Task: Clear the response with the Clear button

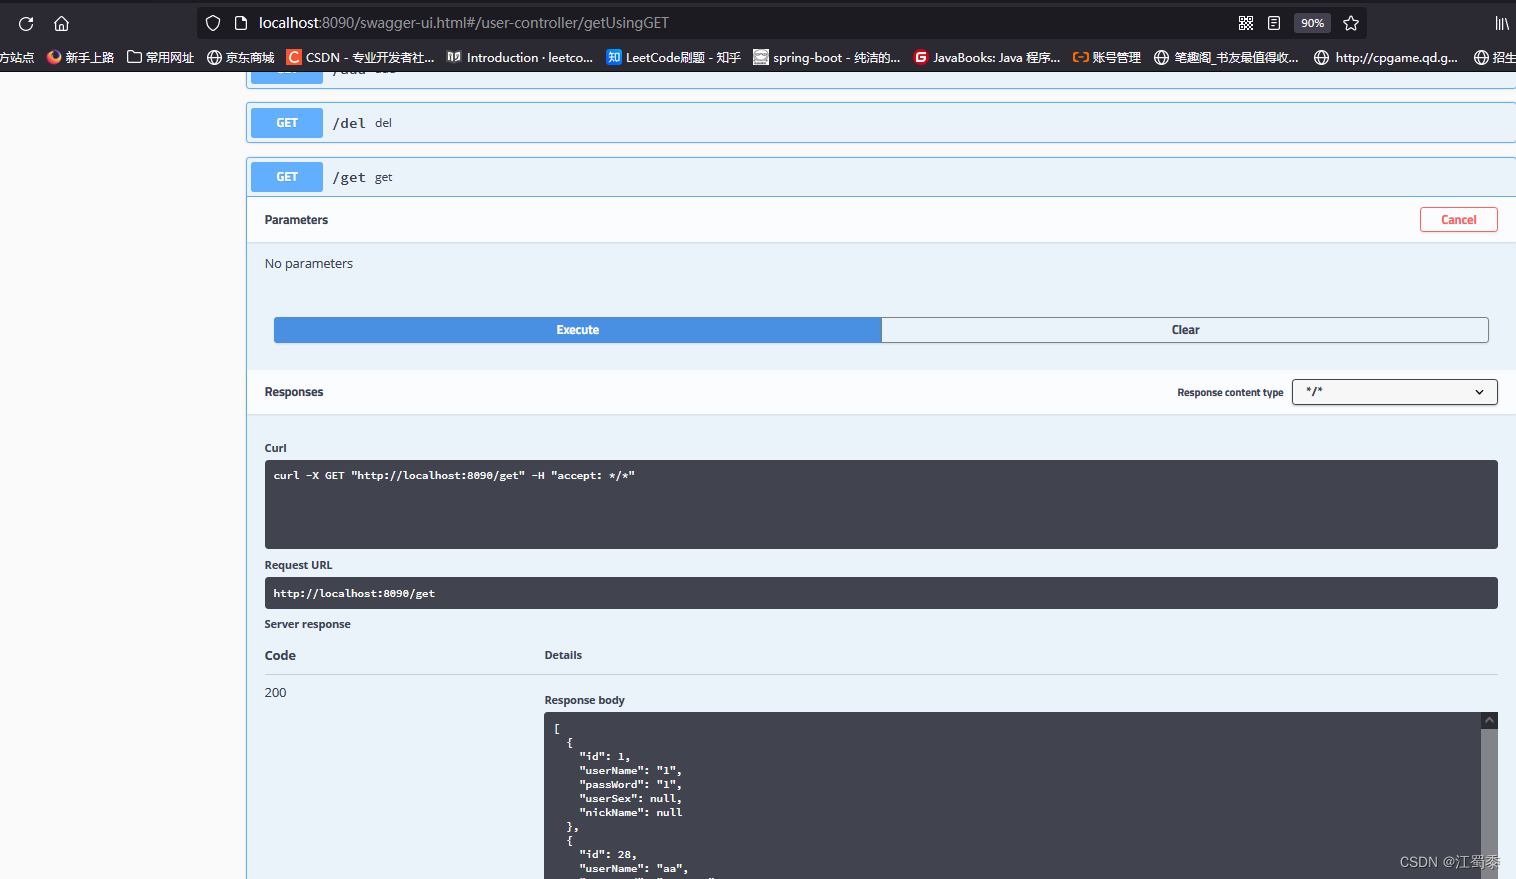Action: (x=1185, y=330)
